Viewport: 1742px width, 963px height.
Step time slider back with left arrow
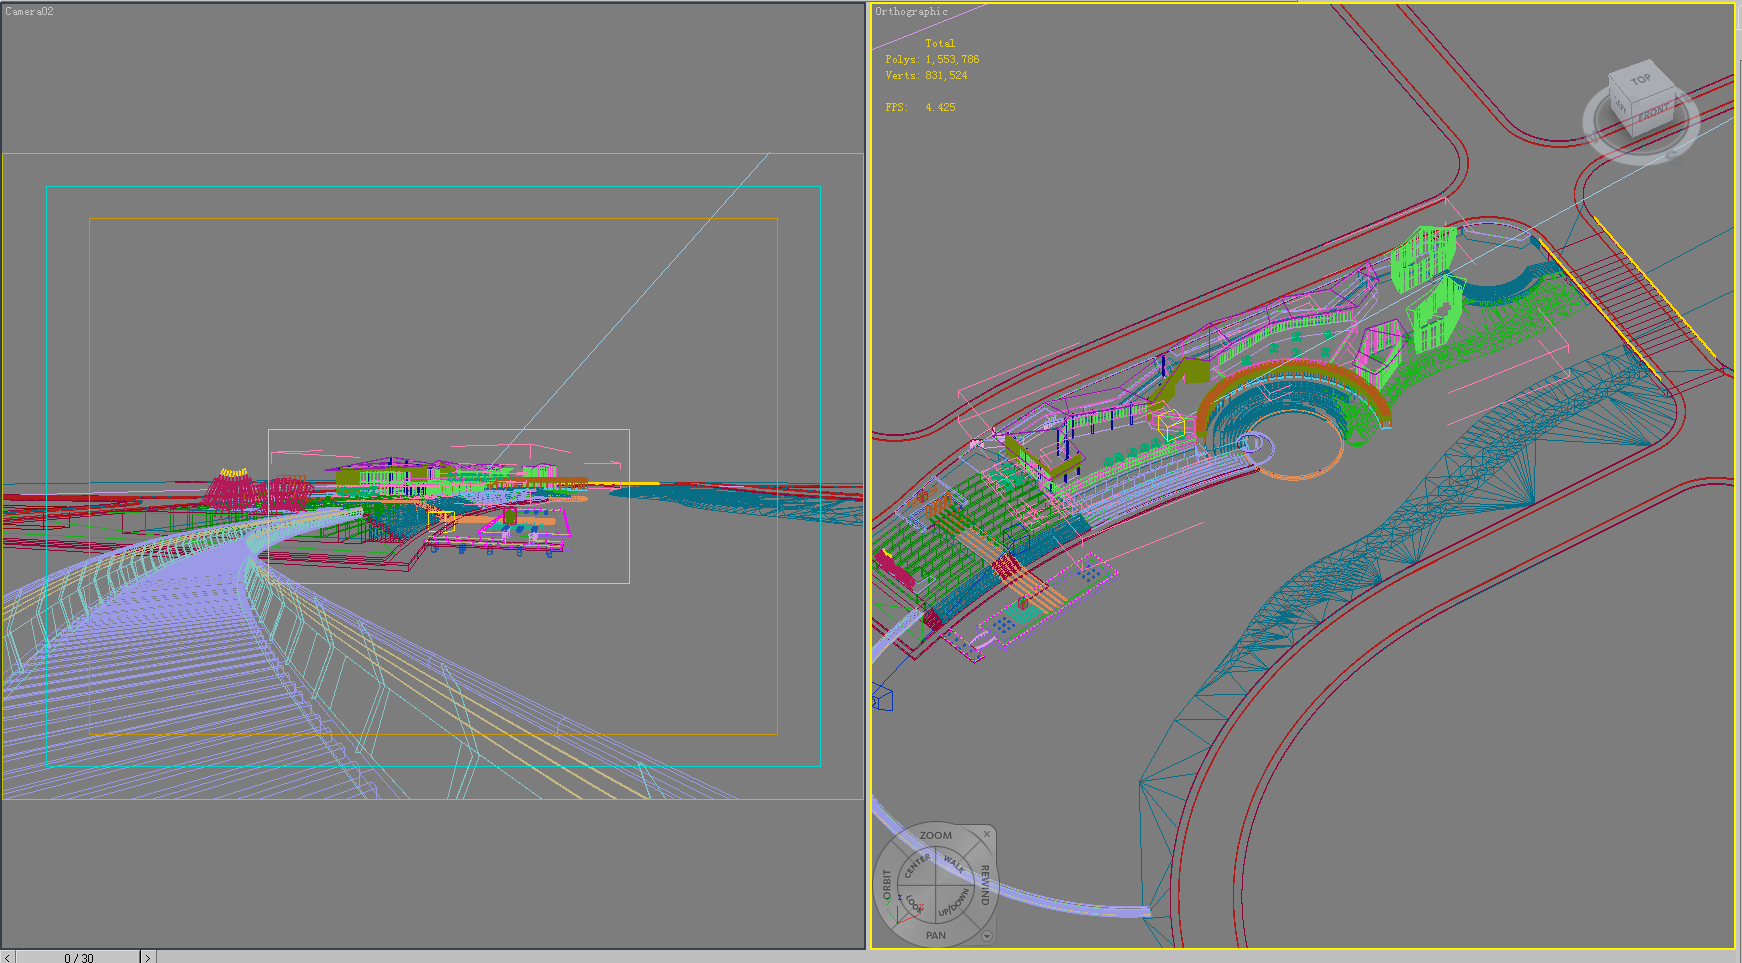pyautogui.click(x=8, y=957)
